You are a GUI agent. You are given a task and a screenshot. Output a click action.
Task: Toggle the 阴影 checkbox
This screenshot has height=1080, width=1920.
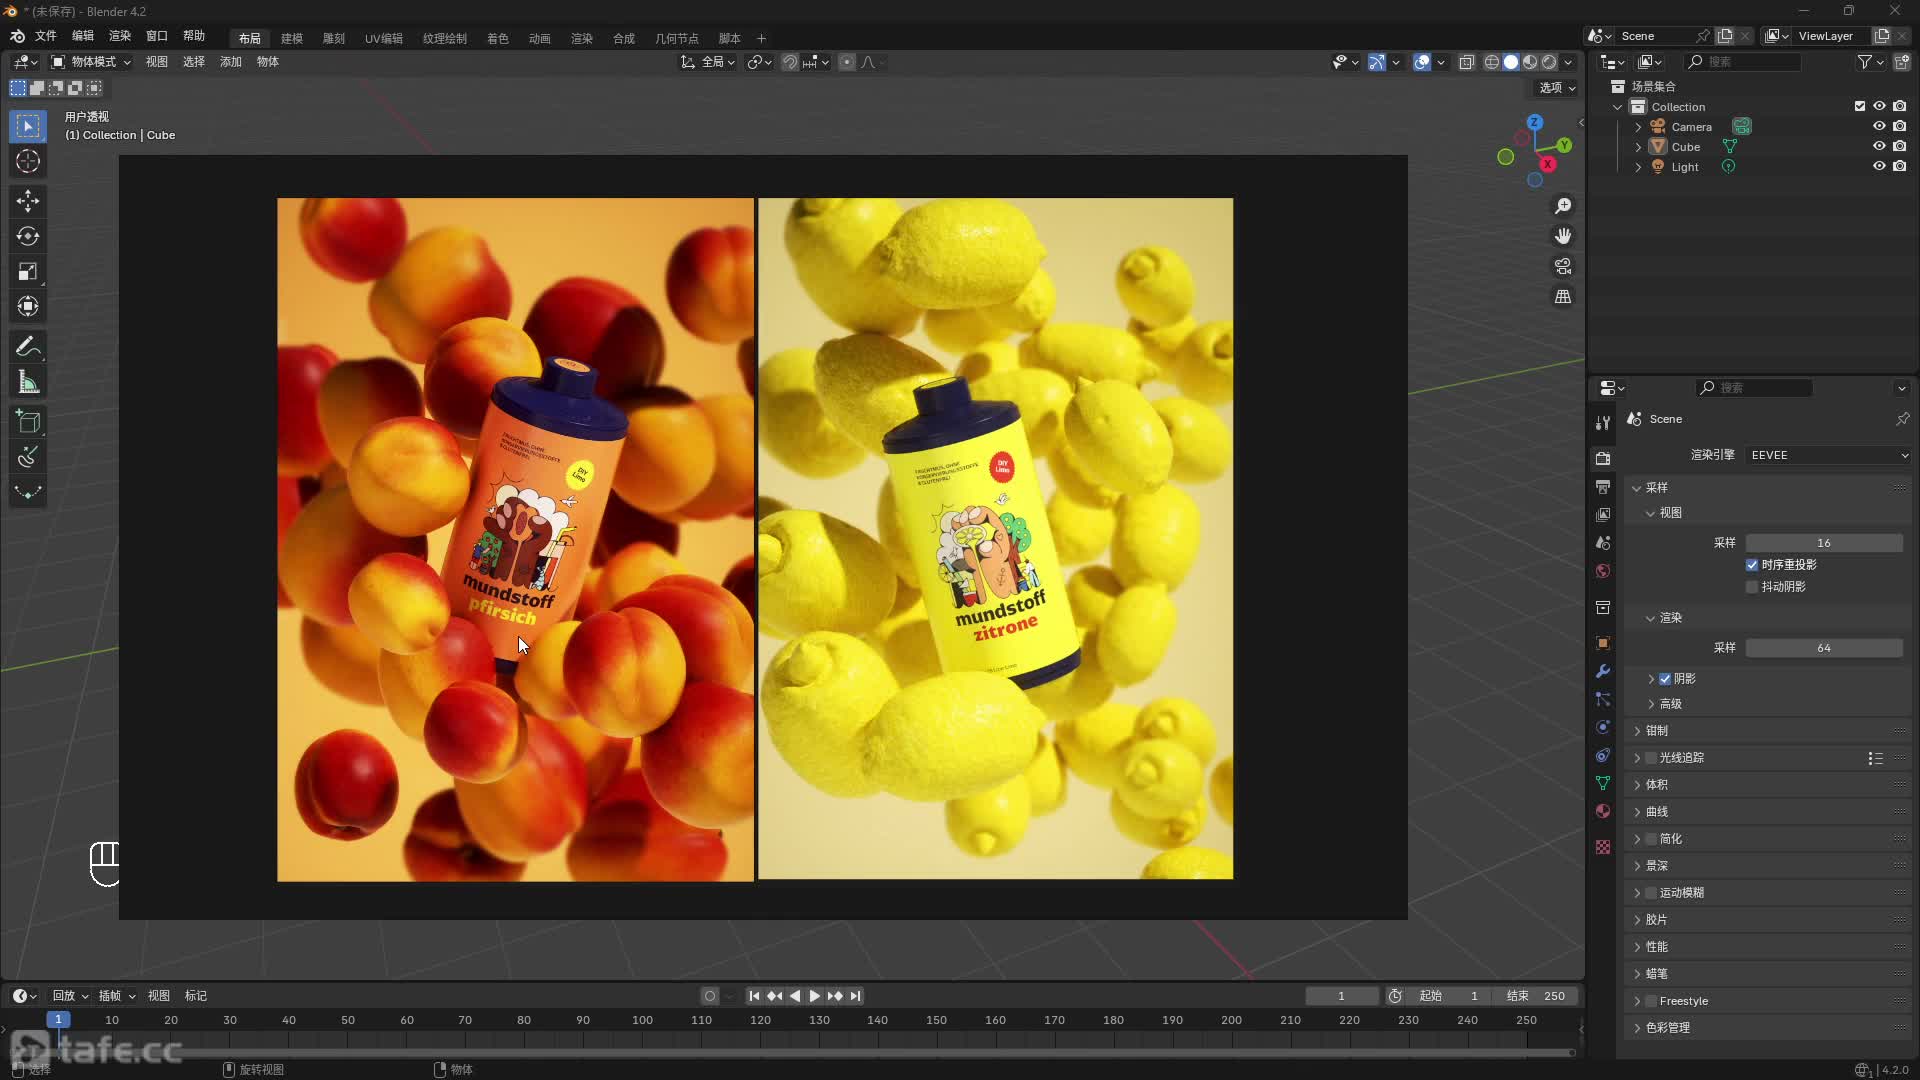coord(1665,679)
